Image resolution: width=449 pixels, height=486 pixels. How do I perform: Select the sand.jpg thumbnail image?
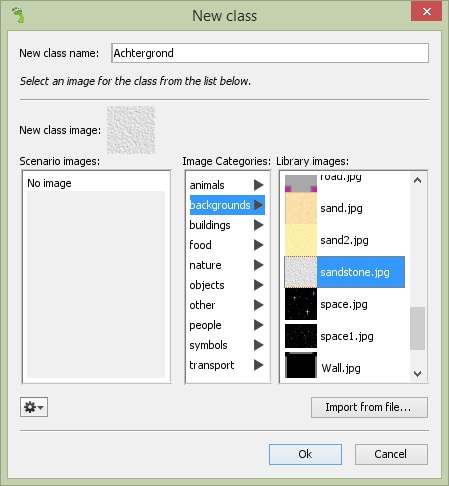coord(301,208)
